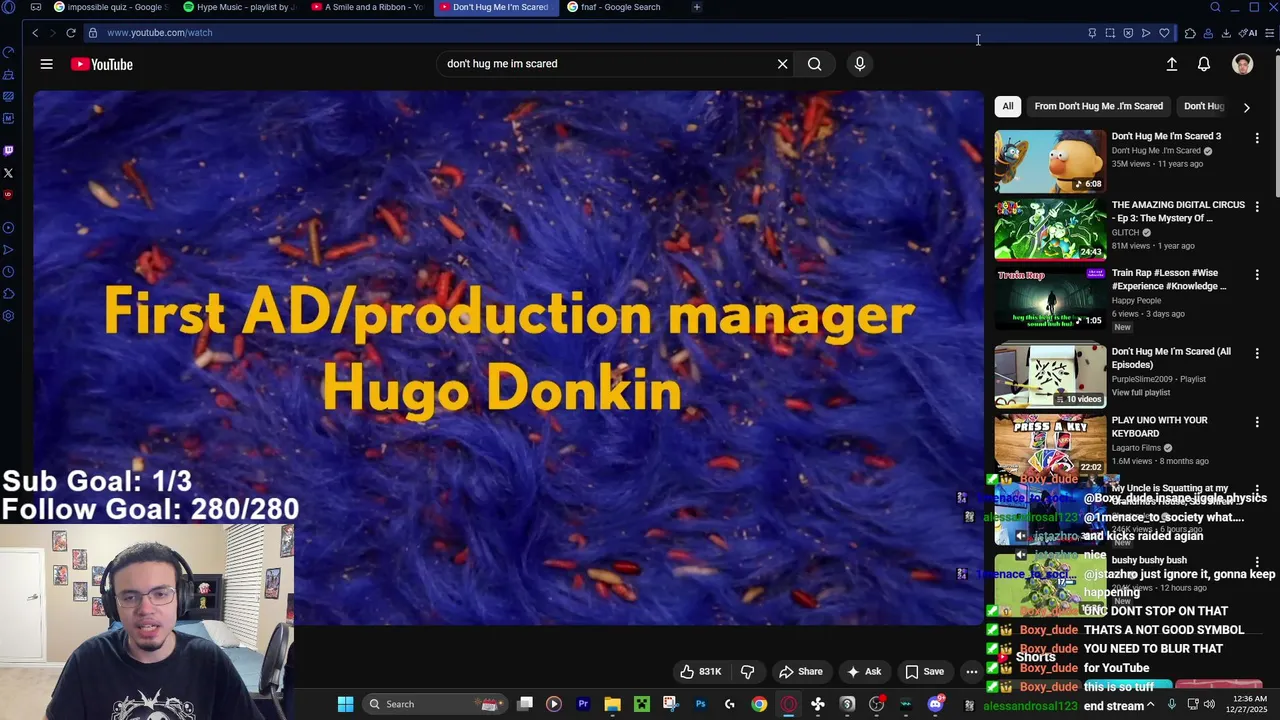1280x720 pixels.
Task: Open Premiere Pro from the taskbar
Action: 583,704
